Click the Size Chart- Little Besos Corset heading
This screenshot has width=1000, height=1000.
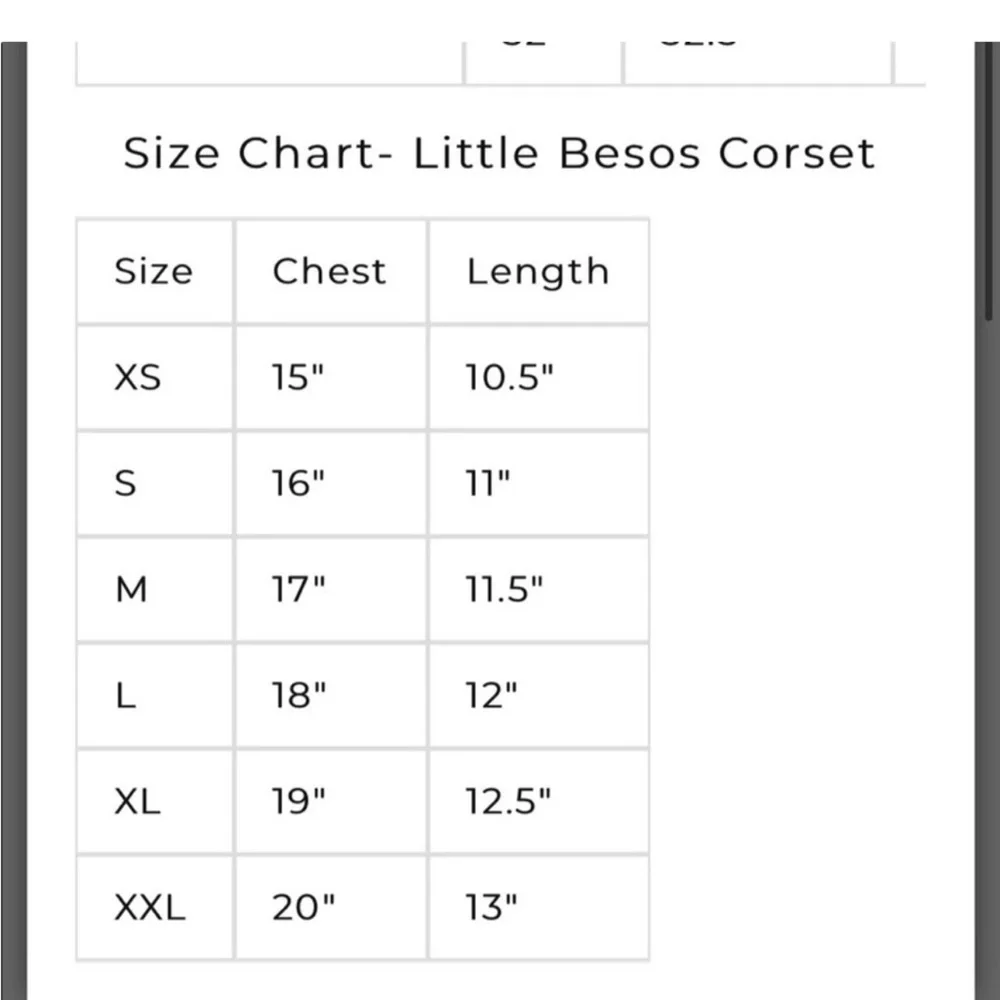(499, 154)
